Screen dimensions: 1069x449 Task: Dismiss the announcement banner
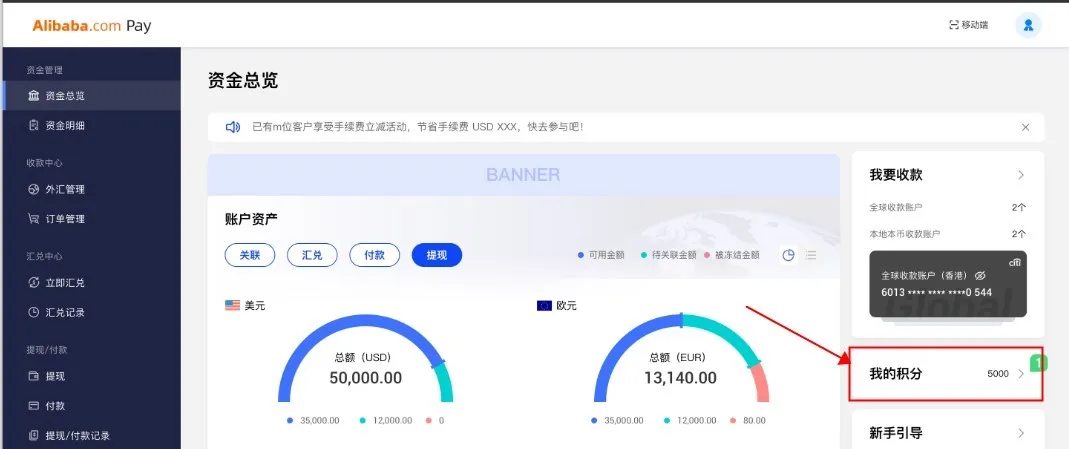point(1025,127)
